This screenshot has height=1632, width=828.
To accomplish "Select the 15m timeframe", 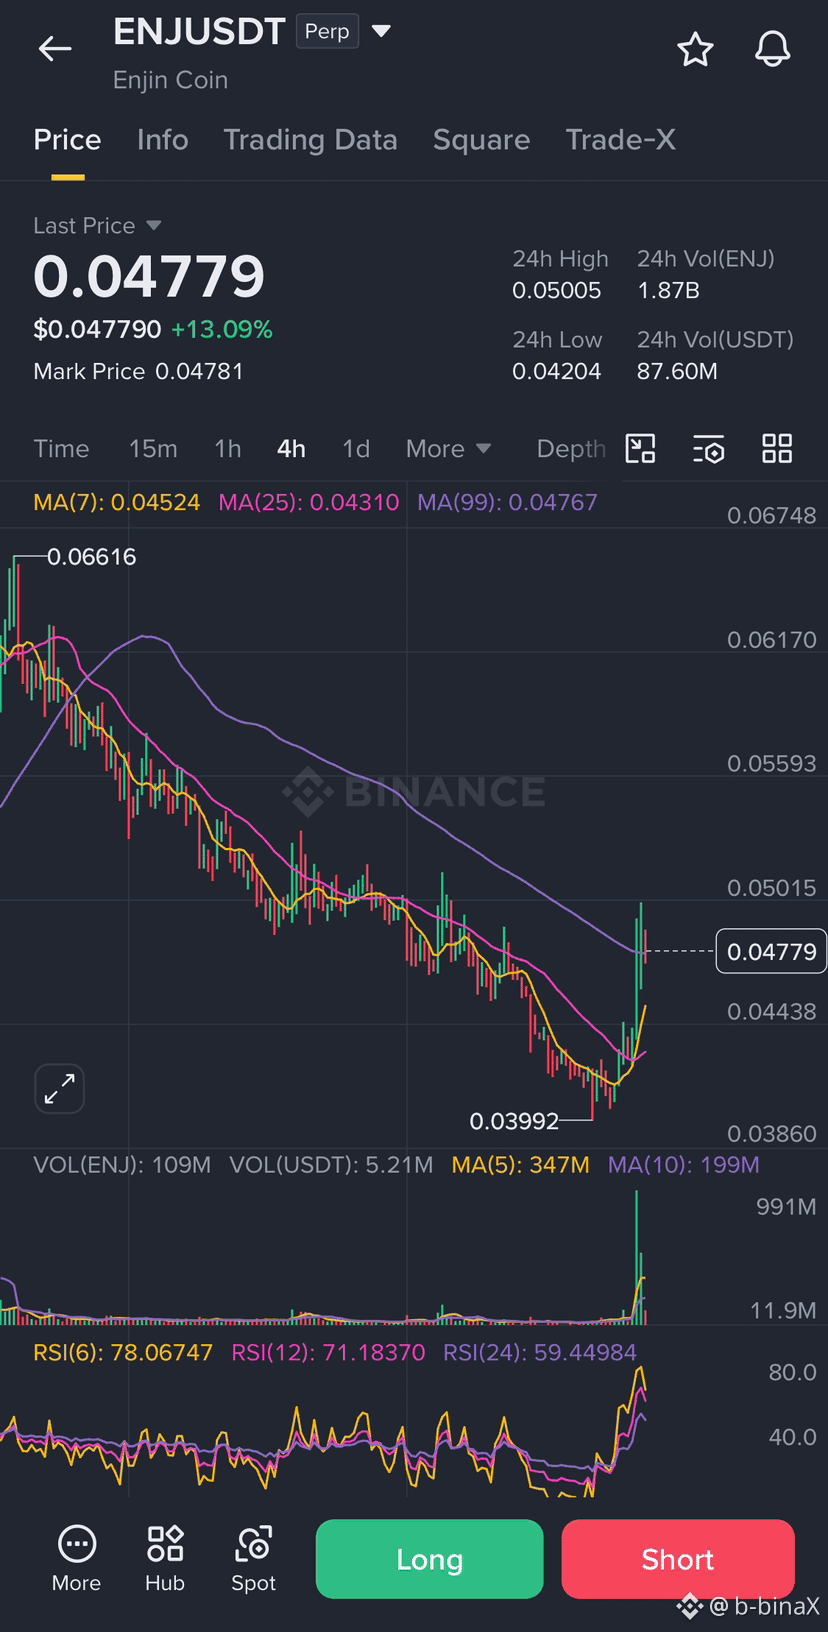I will tap(153, 449).
